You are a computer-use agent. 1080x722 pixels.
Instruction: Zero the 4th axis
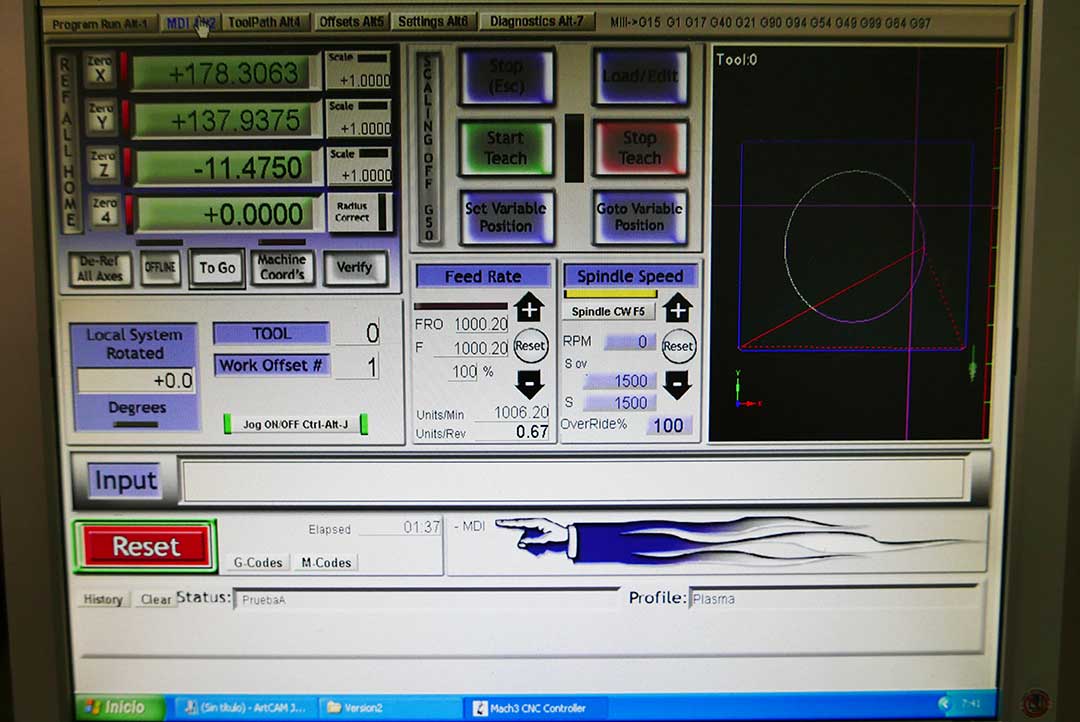pos(105,211)
